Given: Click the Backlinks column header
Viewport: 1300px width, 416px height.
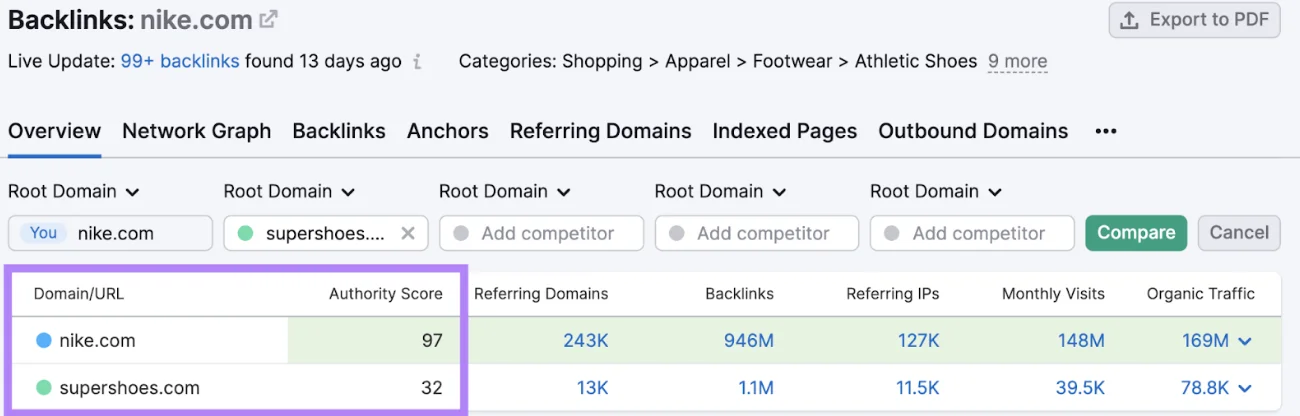Looking at the screenshot, I should (740, 294).
